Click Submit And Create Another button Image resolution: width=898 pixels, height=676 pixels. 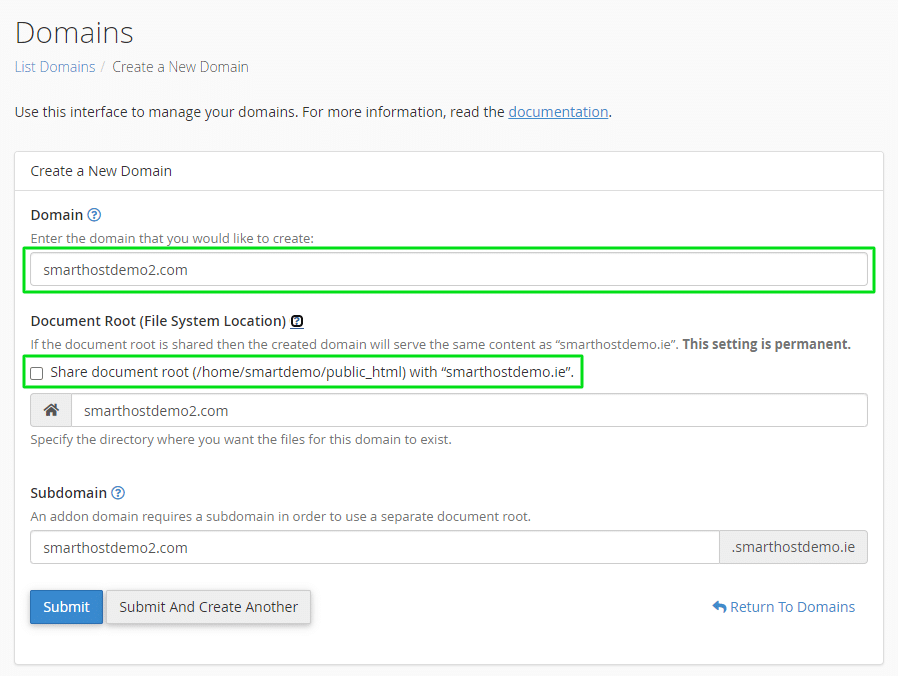[x=208, y=607]
